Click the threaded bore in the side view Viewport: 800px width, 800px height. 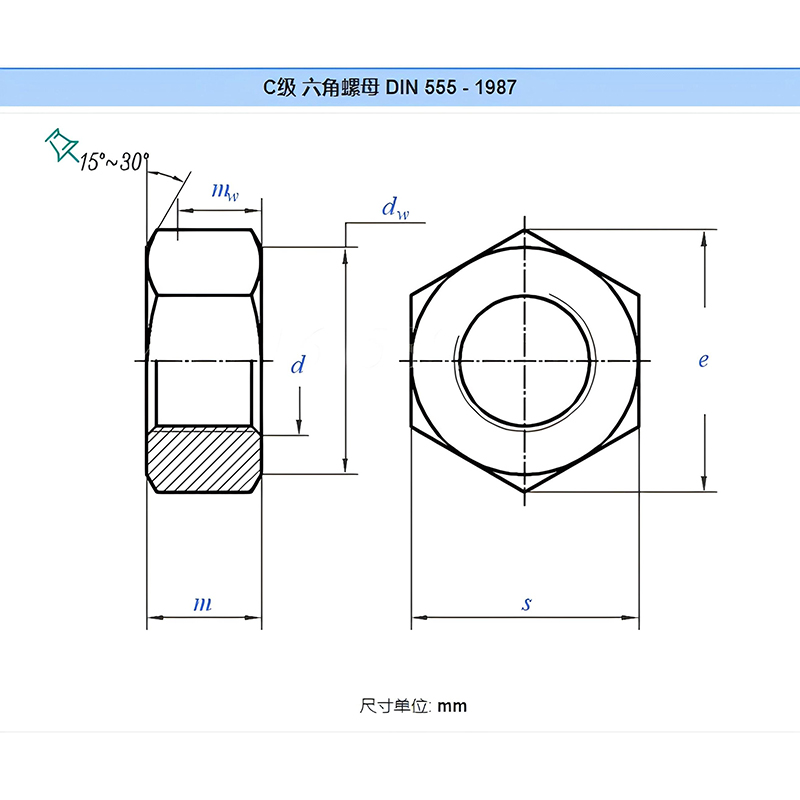[x=204, y=393]
